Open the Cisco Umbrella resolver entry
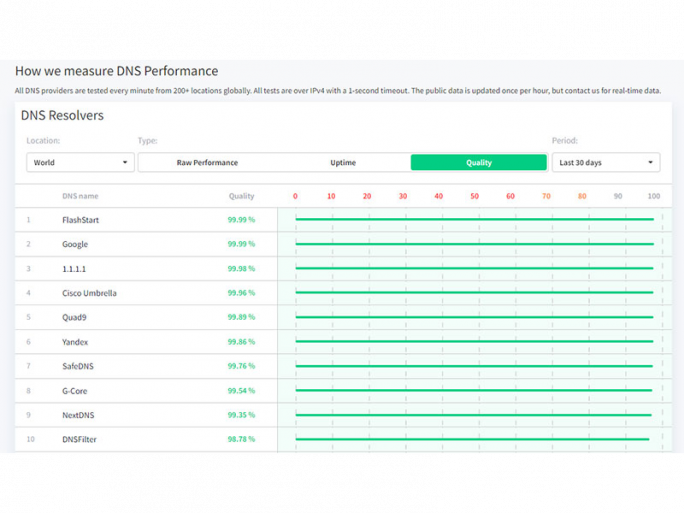The height and width of the screenshot is (513, 684). (x=89, y=293)
